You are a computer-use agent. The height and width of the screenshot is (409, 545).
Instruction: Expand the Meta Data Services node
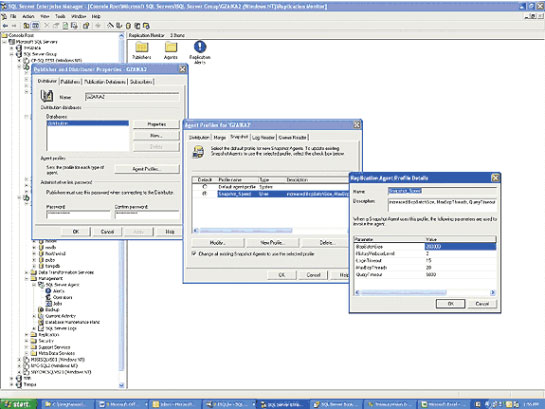coord(26,353)
